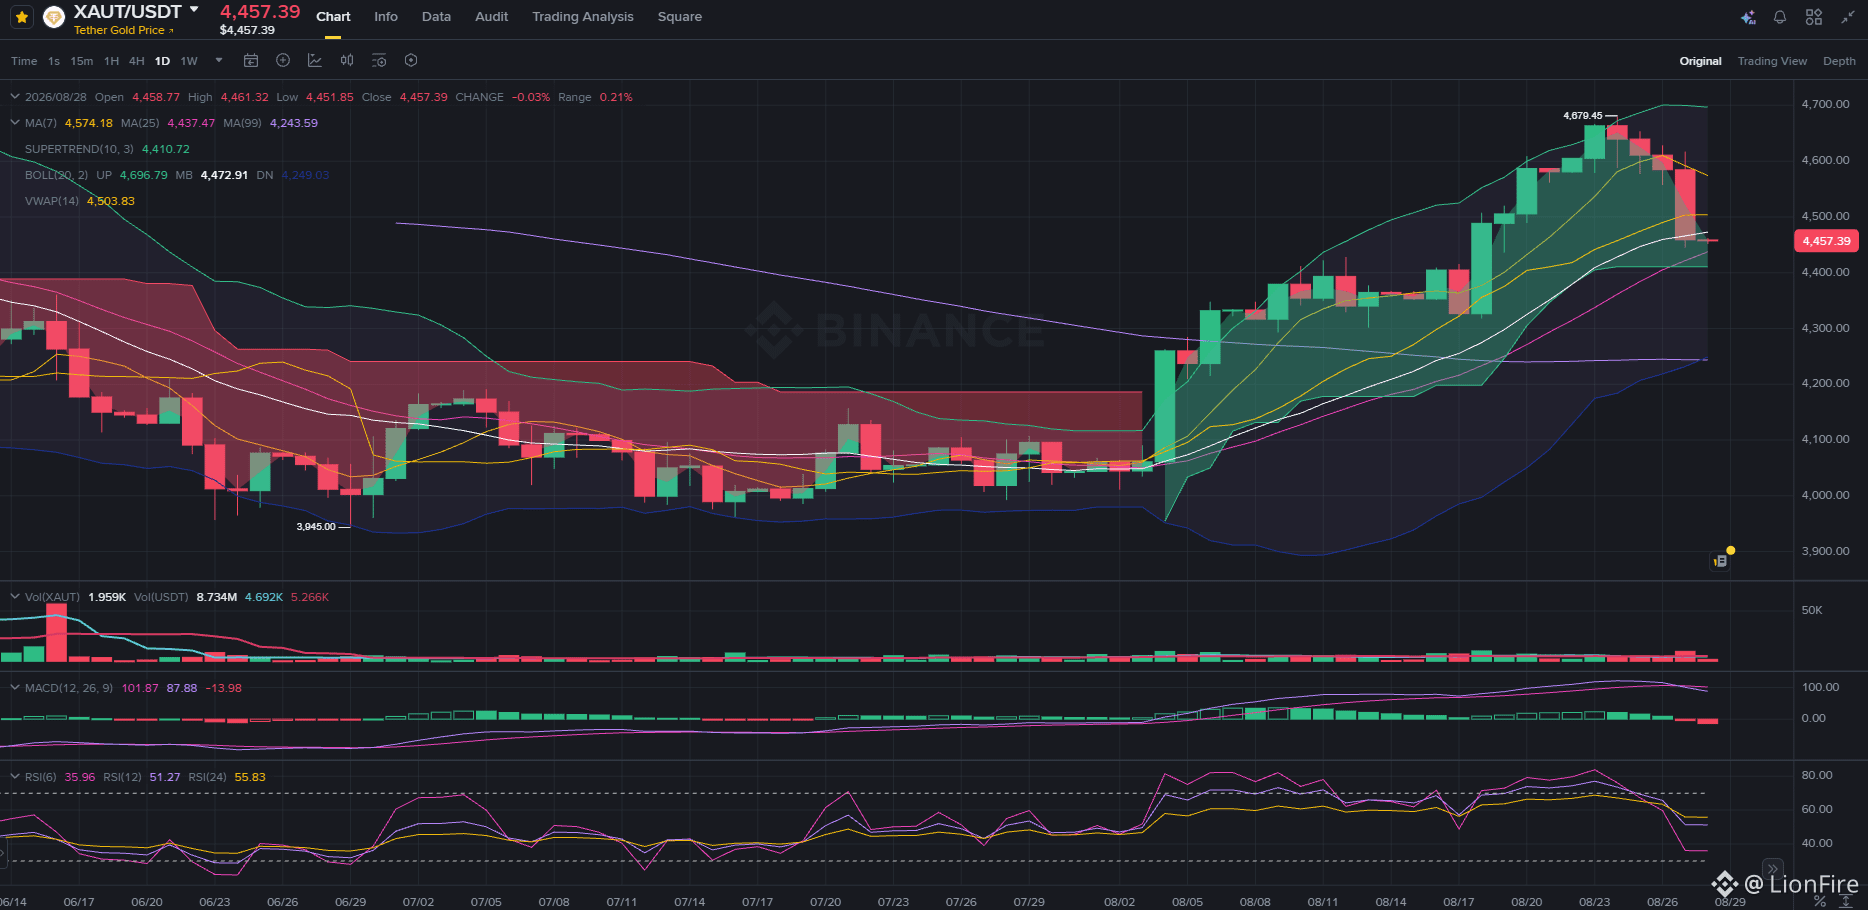This screenshot has height=910, width=1868.
Task: Click the RSI(6) indicator label
Action: pos(41,777)
